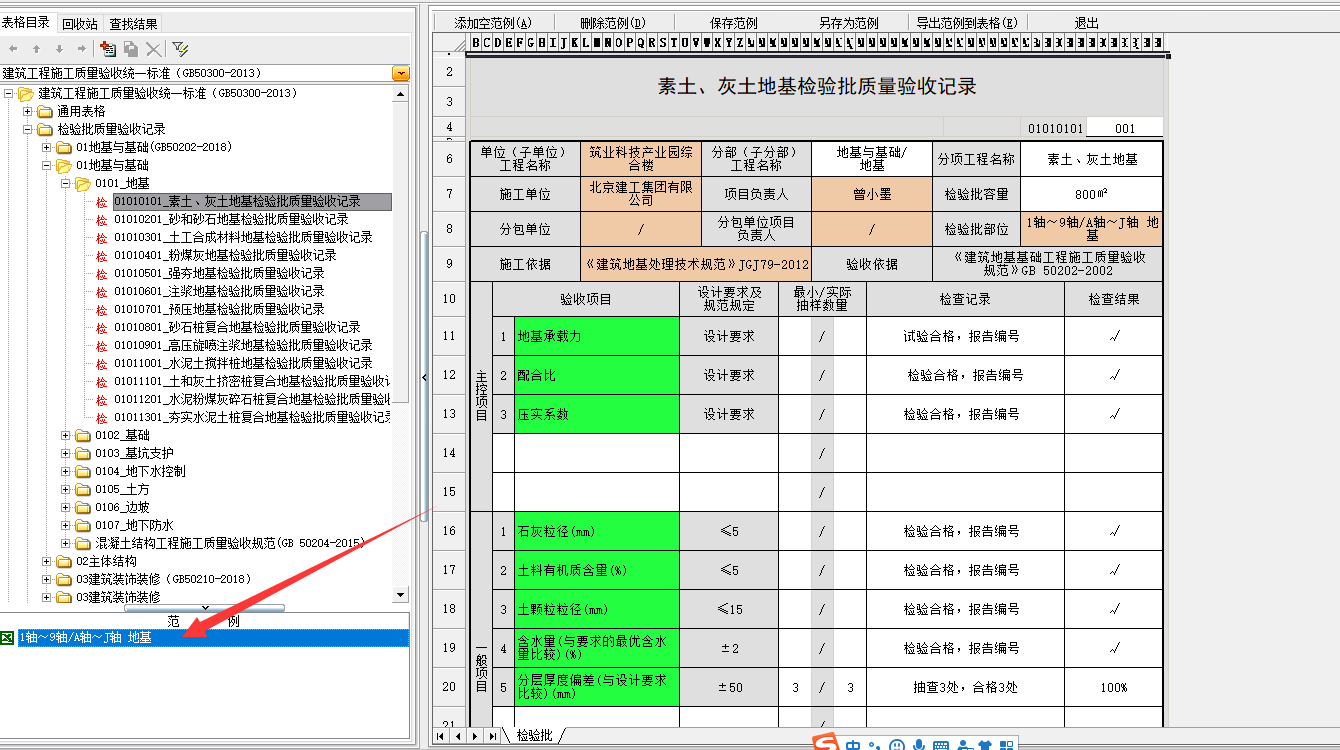The image size is (1340, 750).
Task: Click the folder icon of 通用表格
Action: (x=45, y=111)
